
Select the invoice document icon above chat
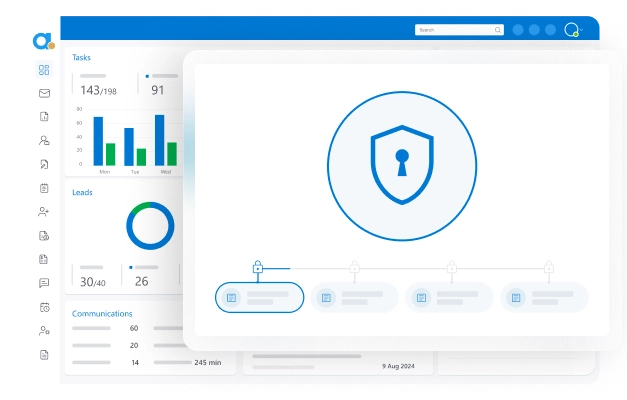click(x=44, y=259)
